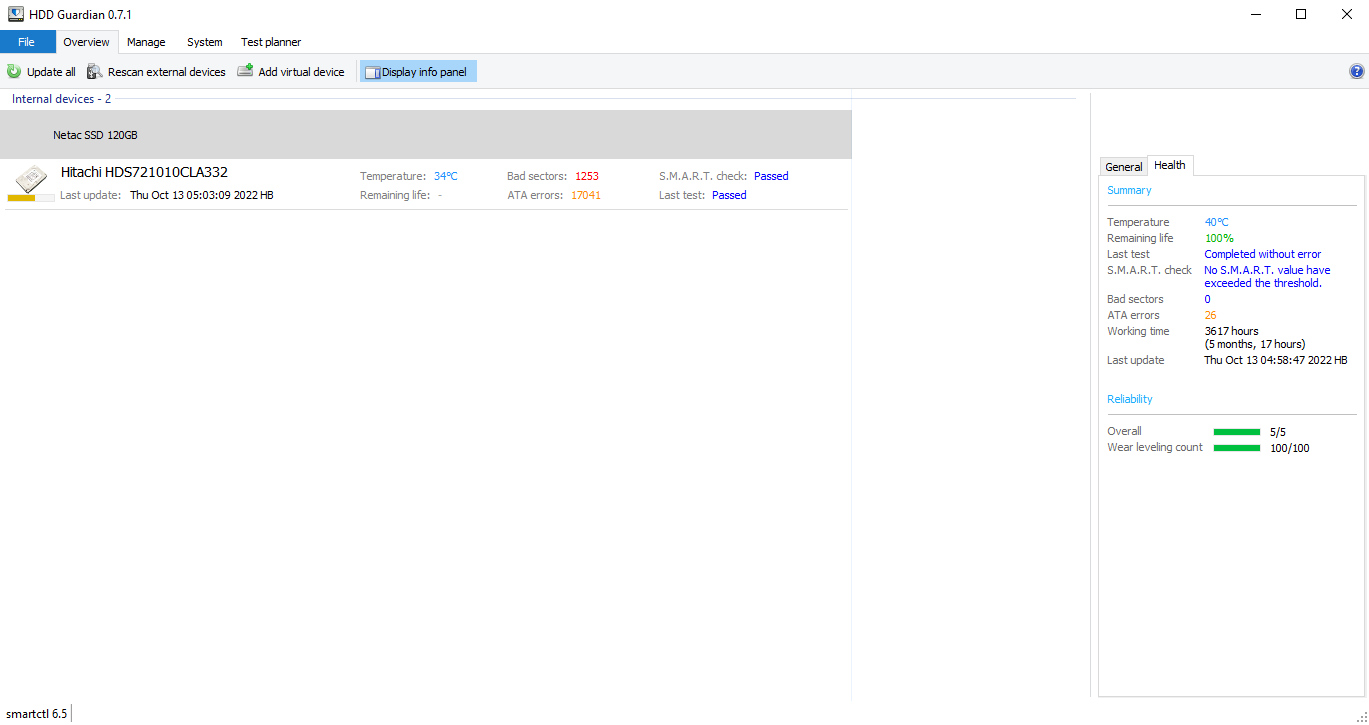Screen dimensions: 1369x725
Task: Click Rescan external devices text
Action: 167,72
